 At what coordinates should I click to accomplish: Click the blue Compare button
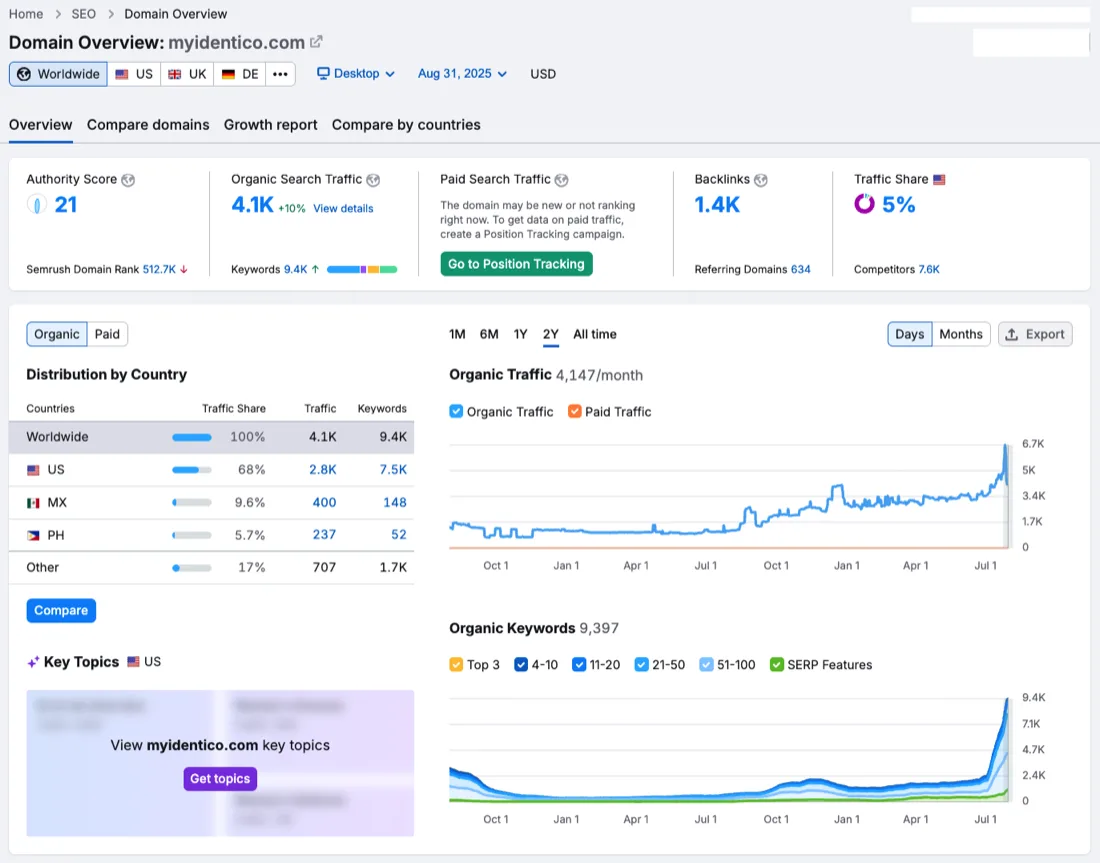(61, 610)
